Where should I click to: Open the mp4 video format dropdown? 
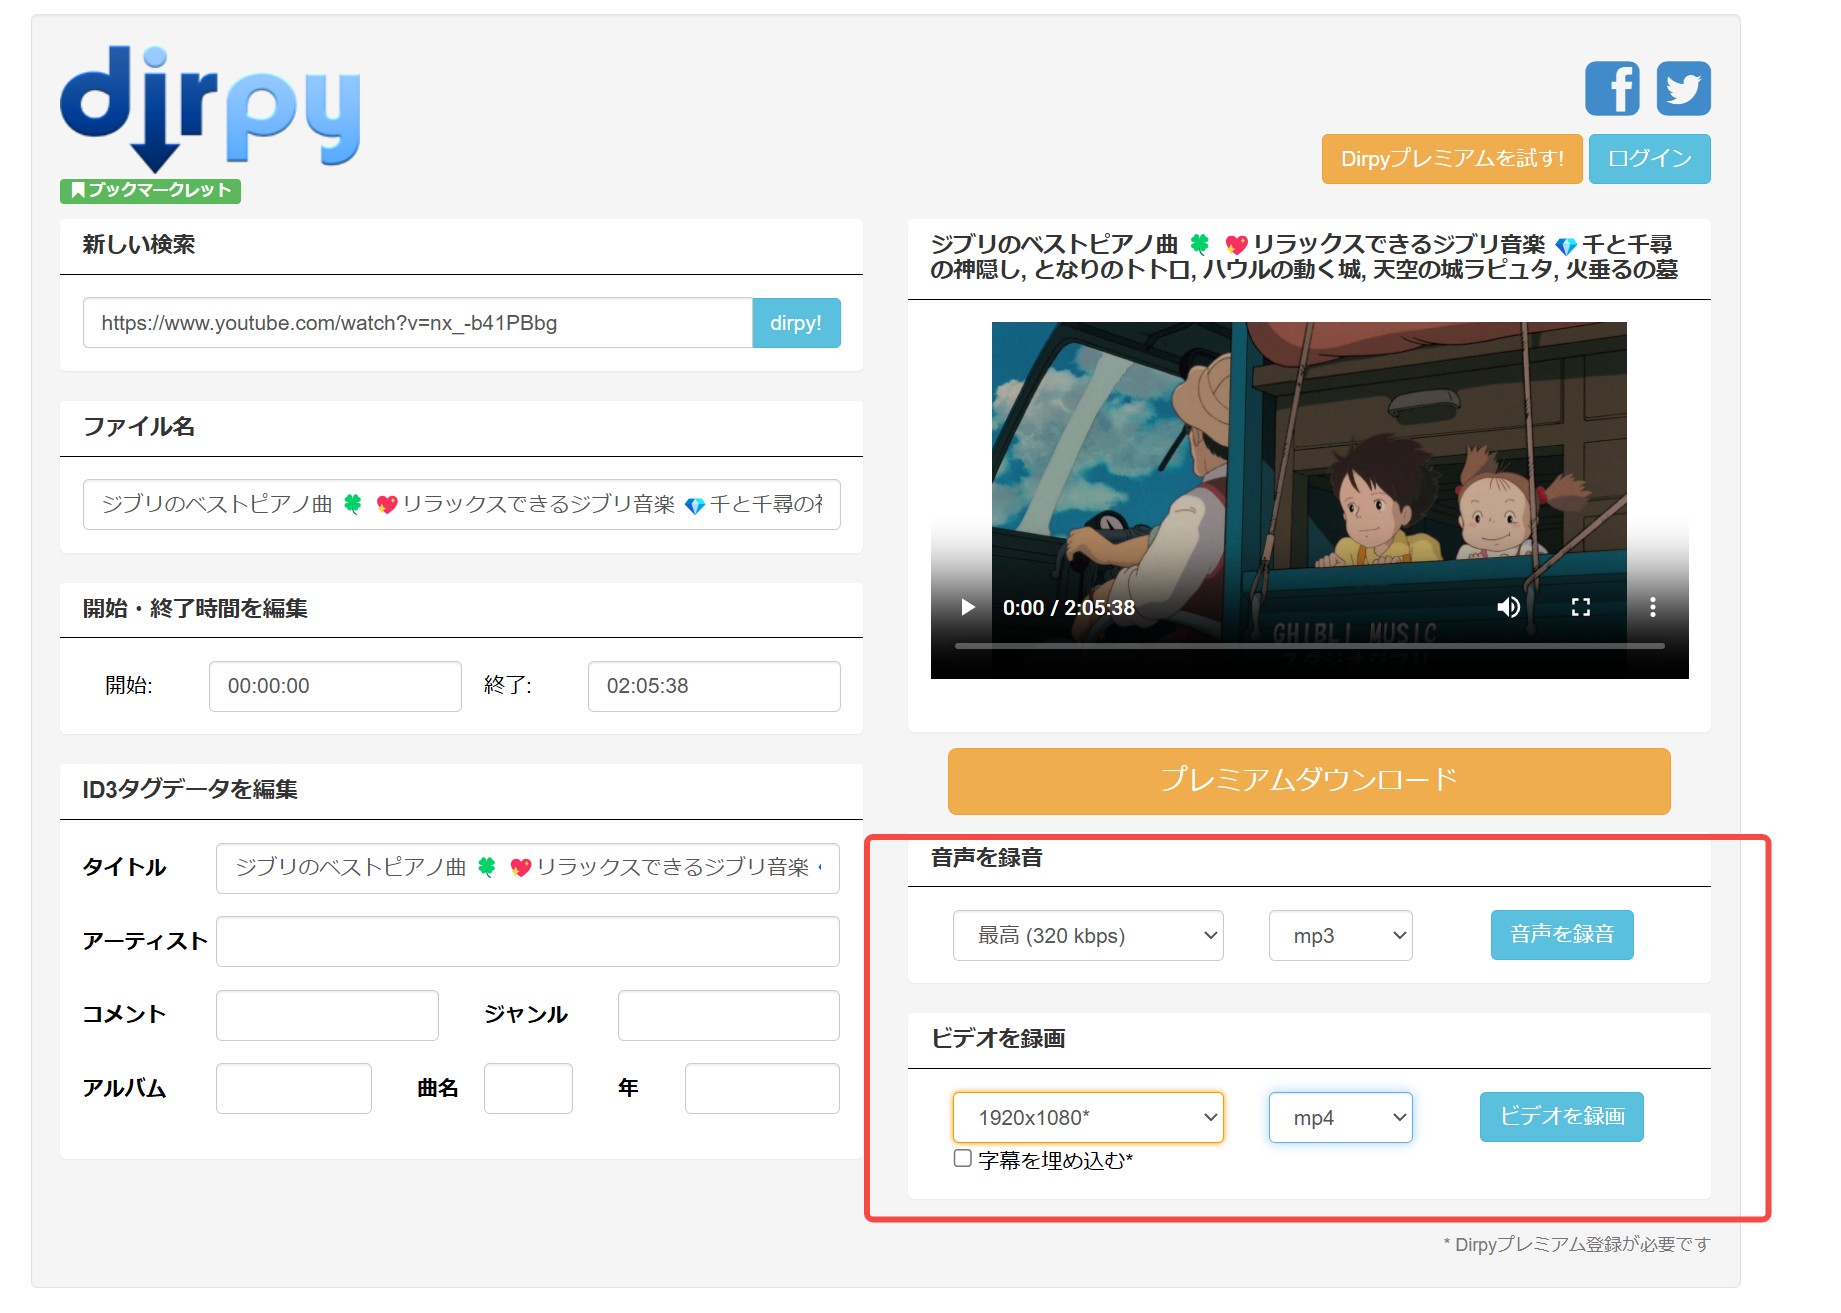click(1340, 1117)
